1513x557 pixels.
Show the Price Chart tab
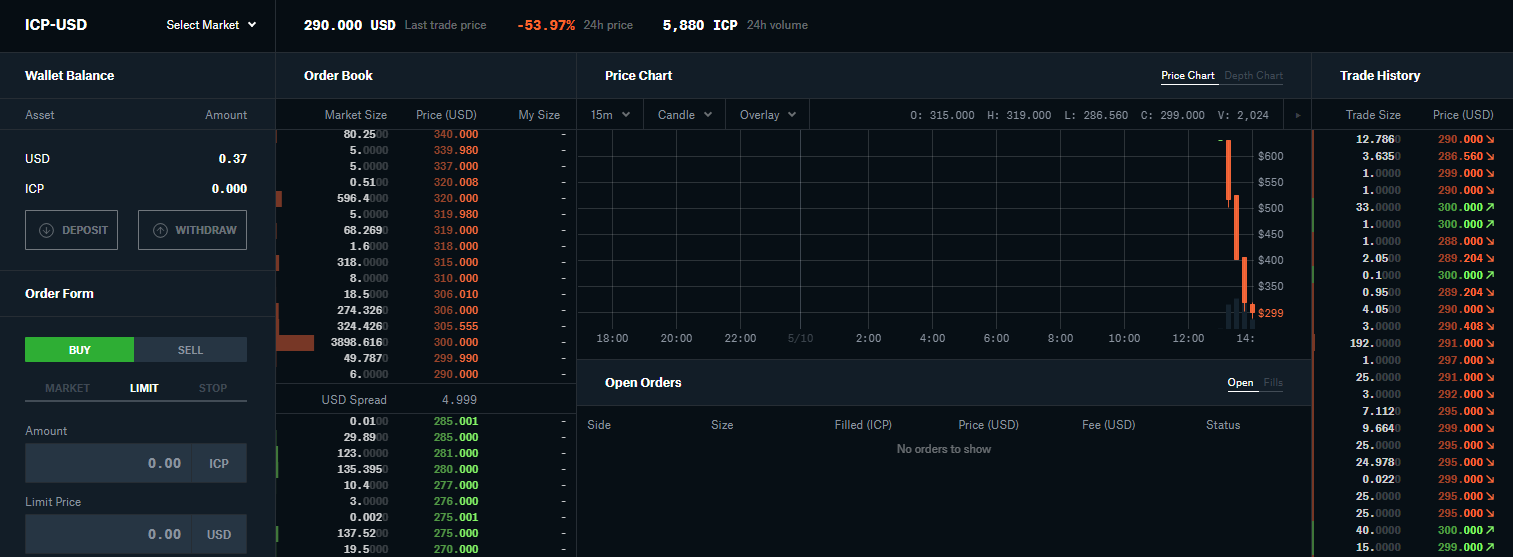[x=1188, y=76]
